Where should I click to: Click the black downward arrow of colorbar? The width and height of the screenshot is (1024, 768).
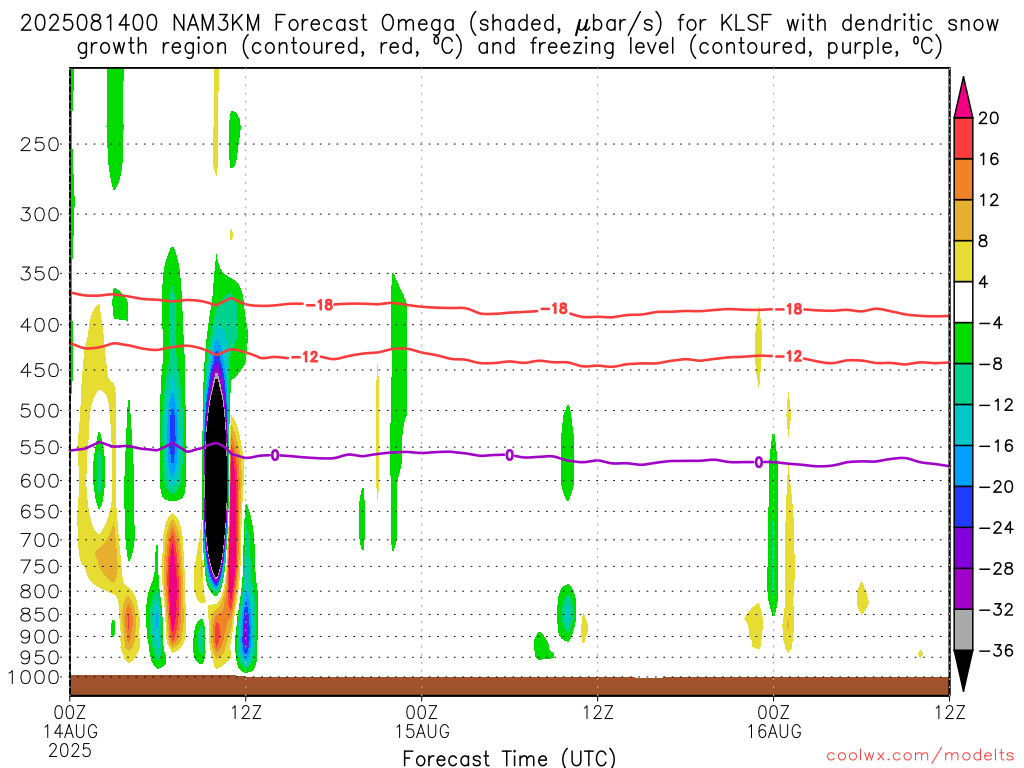963,670
